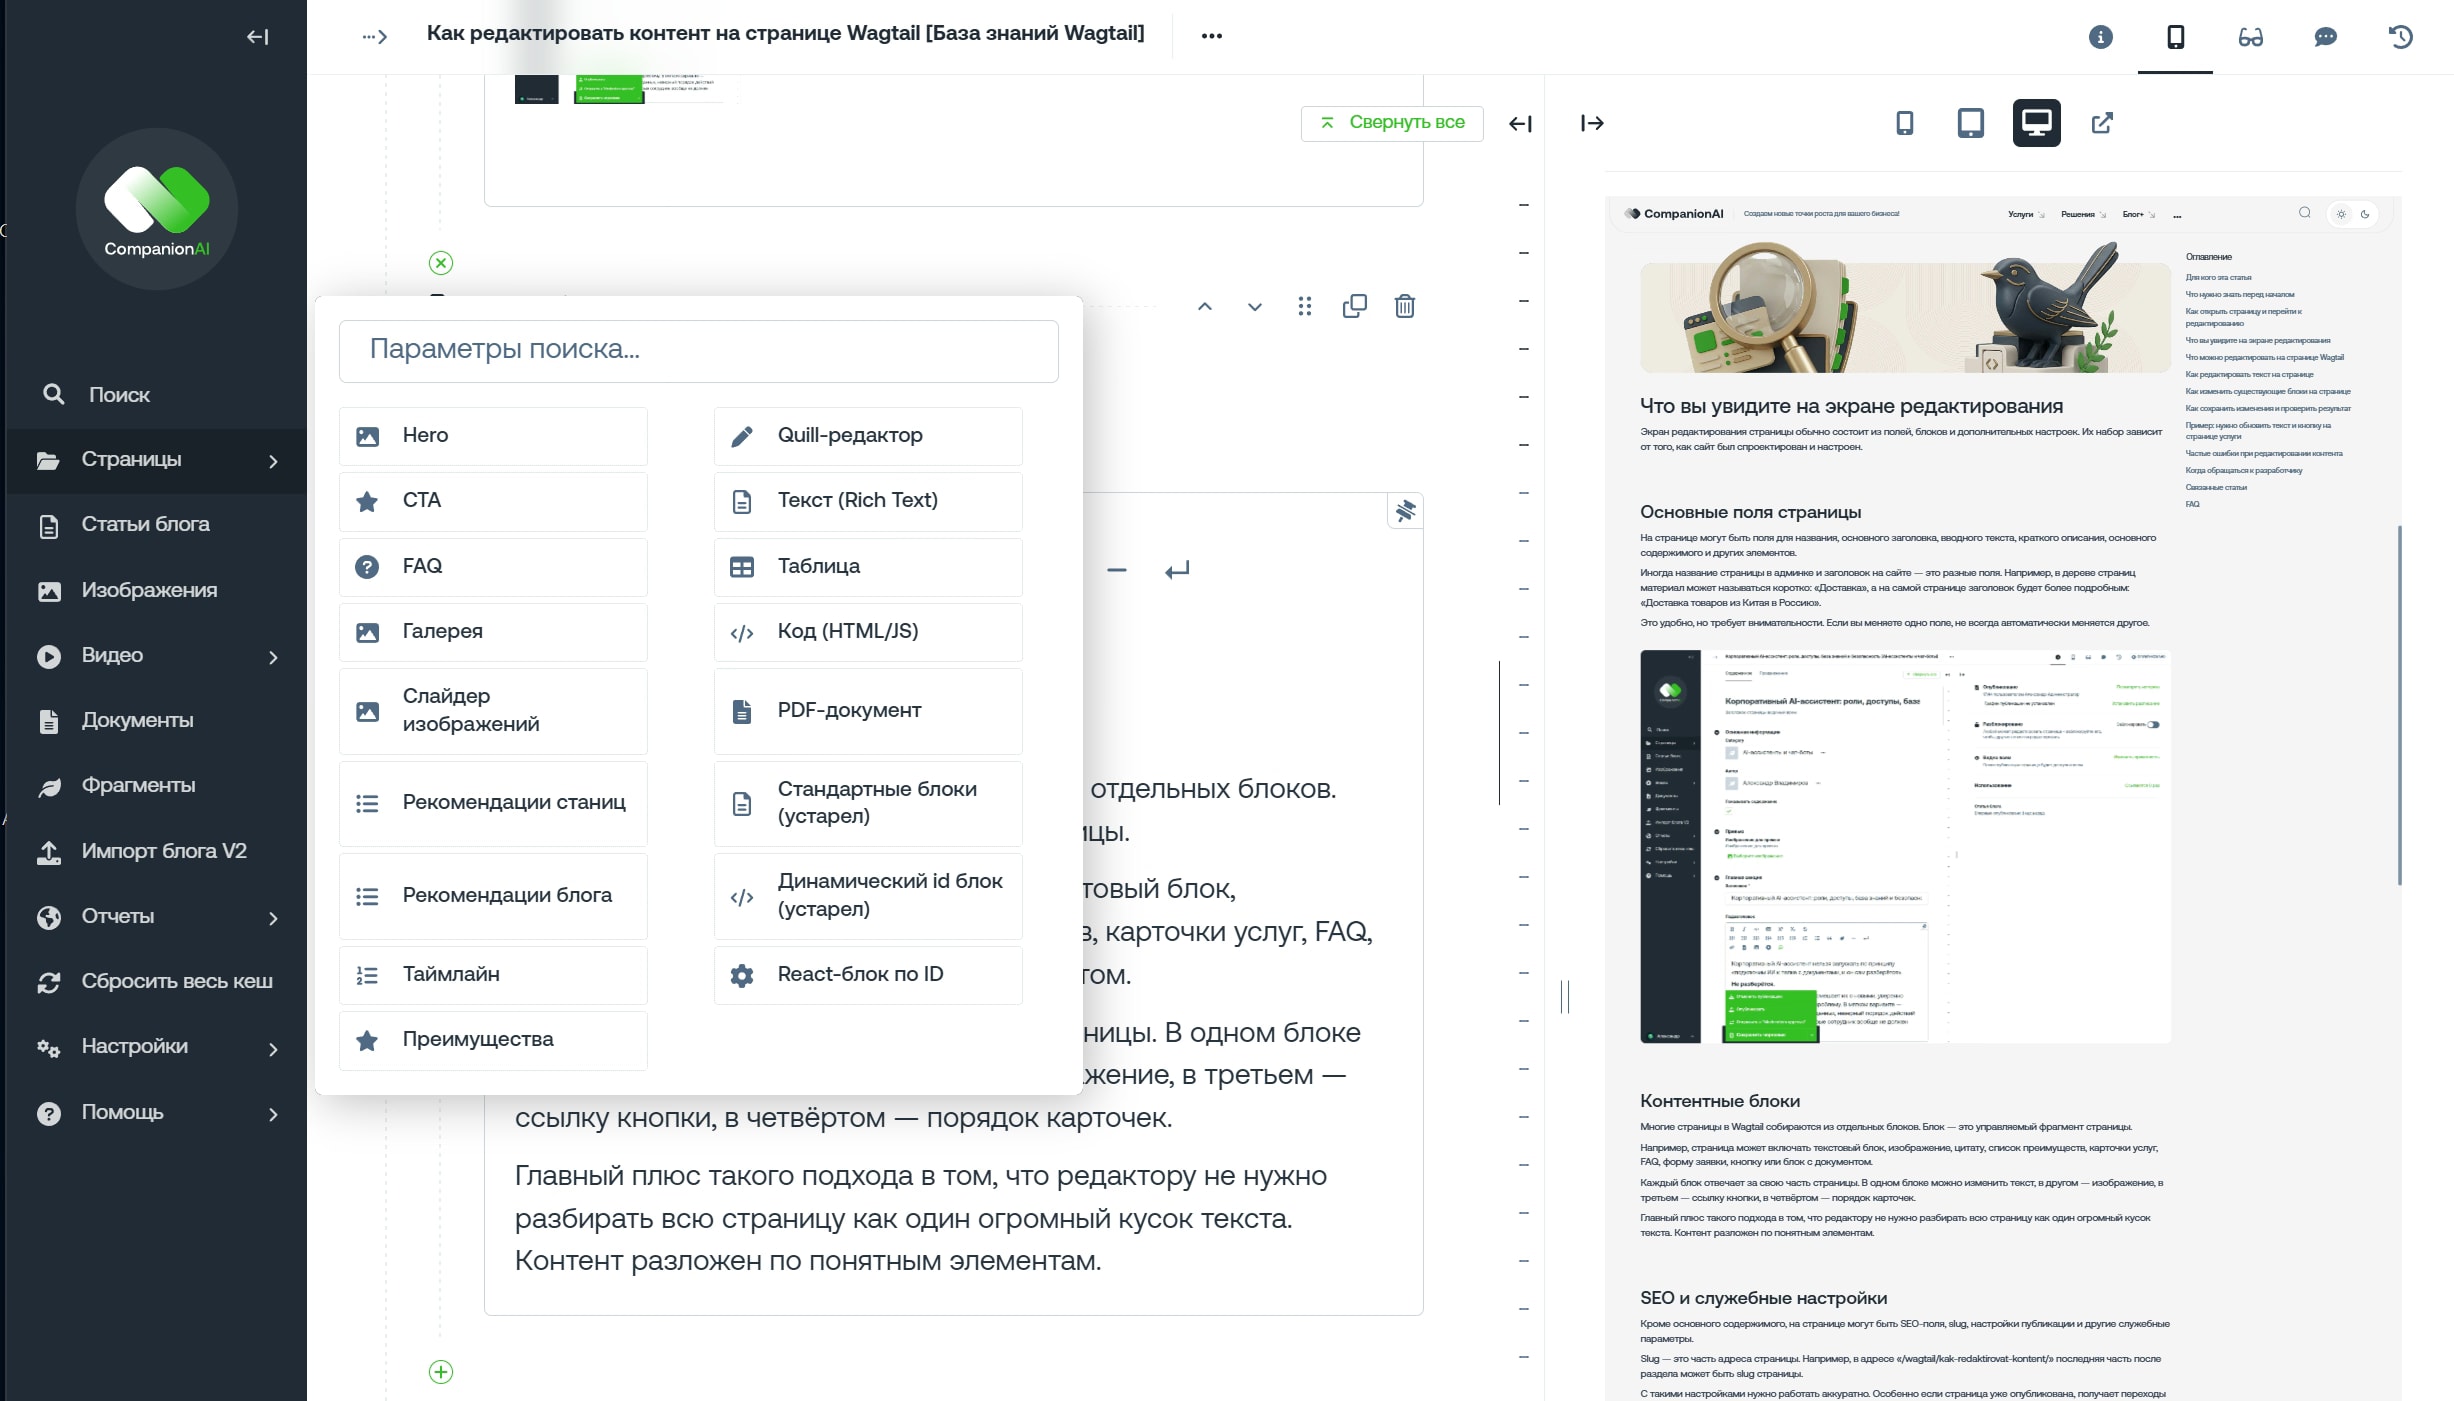Open Фрагменты in sidebar
This screenshot has width=2454, height=1401.
(156, 786)
